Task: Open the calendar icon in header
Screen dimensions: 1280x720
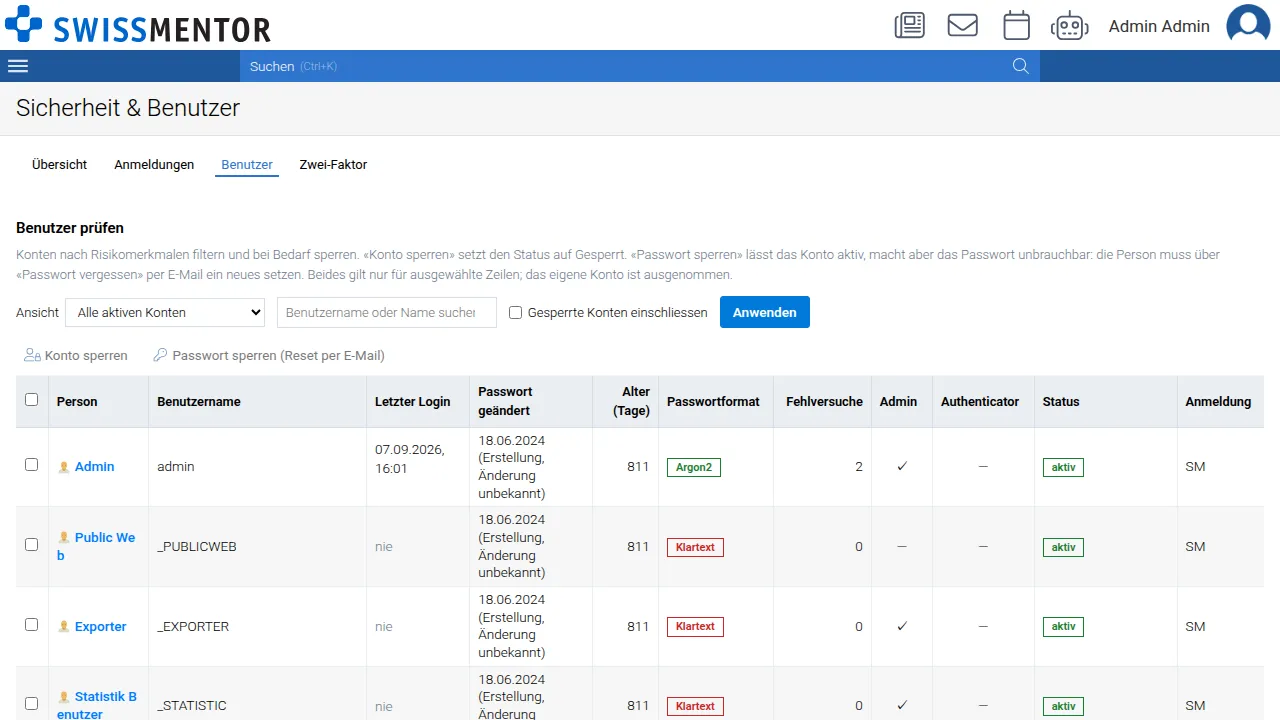Action: (1016, 25)
